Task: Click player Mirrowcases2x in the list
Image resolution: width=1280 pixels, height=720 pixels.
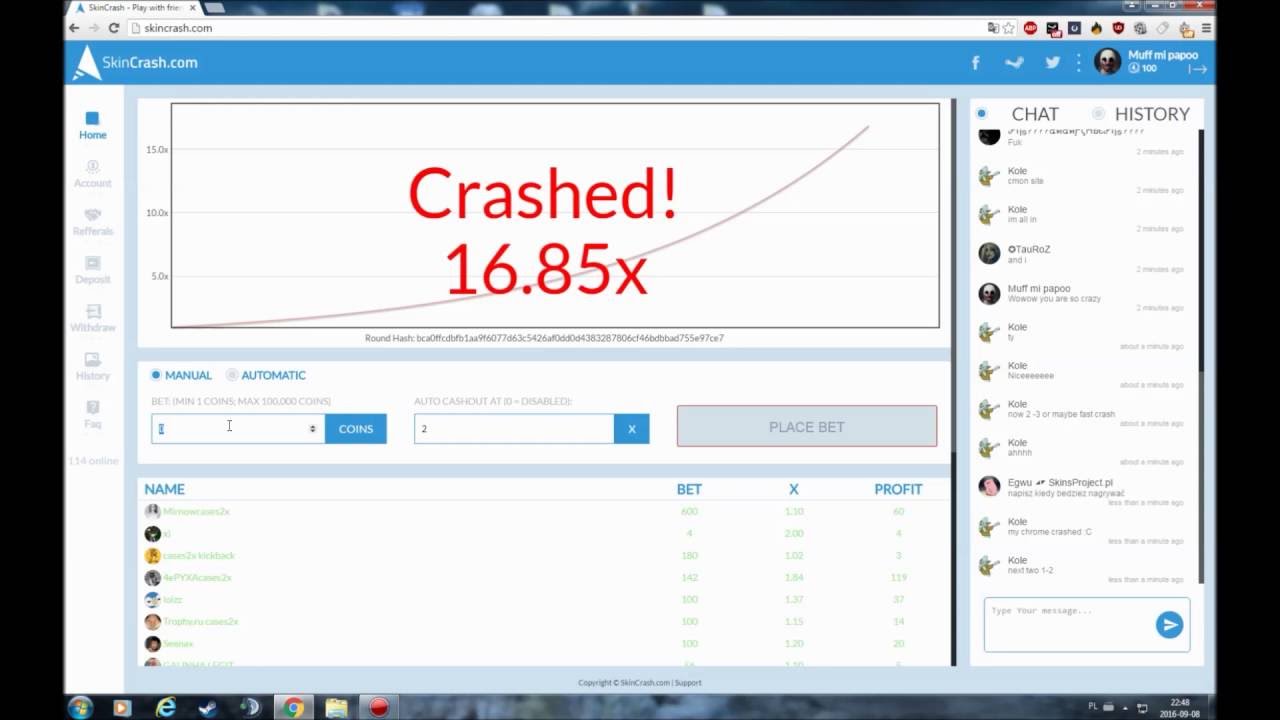Action: 196,511
